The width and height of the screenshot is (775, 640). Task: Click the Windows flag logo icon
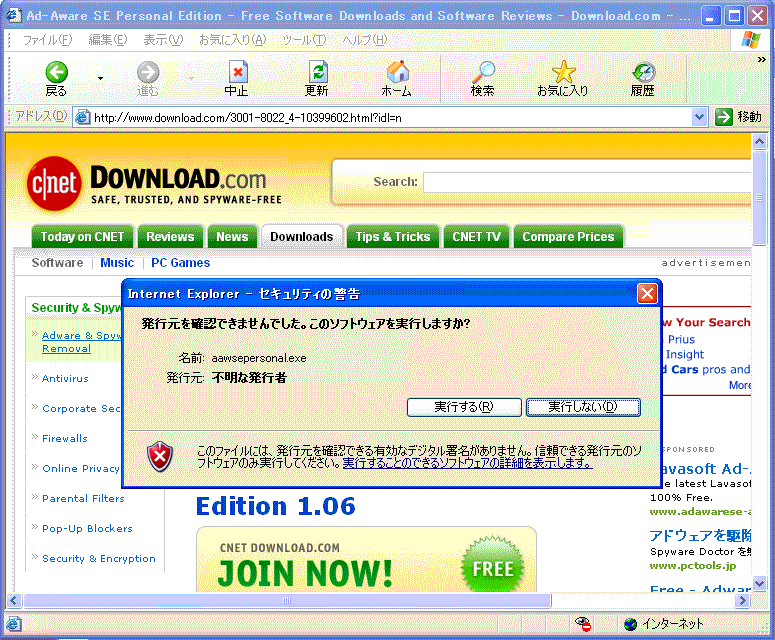click(751, 40)
